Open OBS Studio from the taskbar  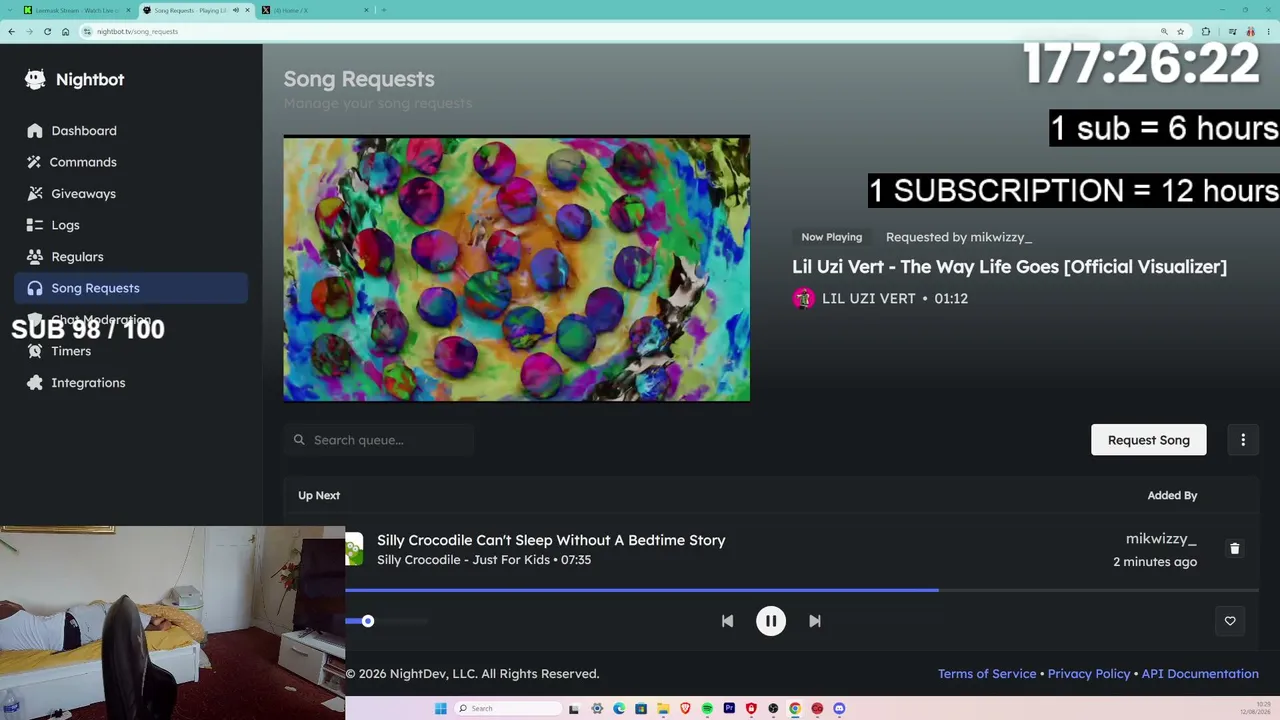click(x=773, y=709)
